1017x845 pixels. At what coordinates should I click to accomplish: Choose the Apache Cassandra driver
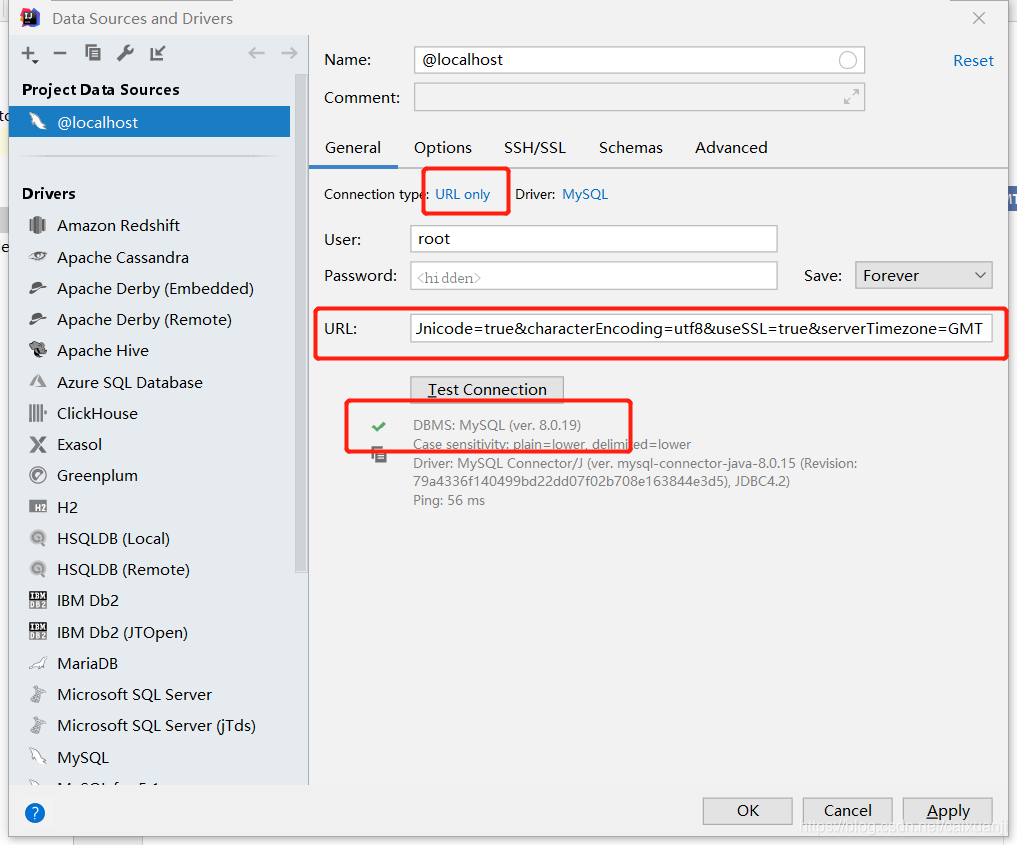[123, 257]
